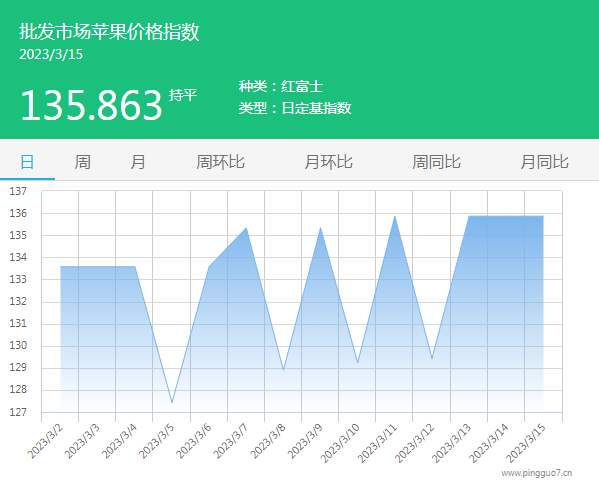Click the y-axis value 130
599x483 pixels.
[x=18, y=345]
